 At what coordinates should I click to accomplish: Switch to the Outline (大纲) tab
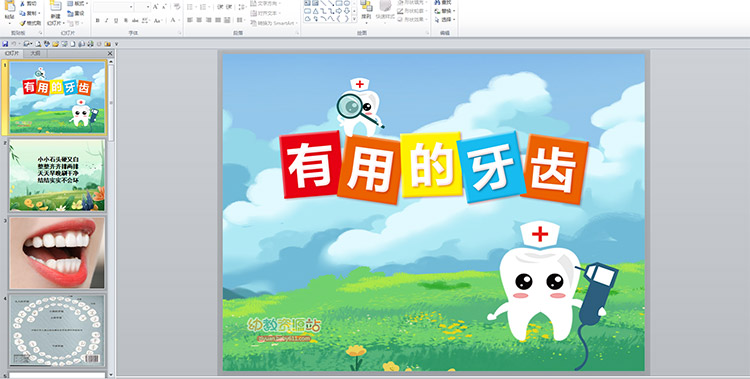[x=35, y=54]
